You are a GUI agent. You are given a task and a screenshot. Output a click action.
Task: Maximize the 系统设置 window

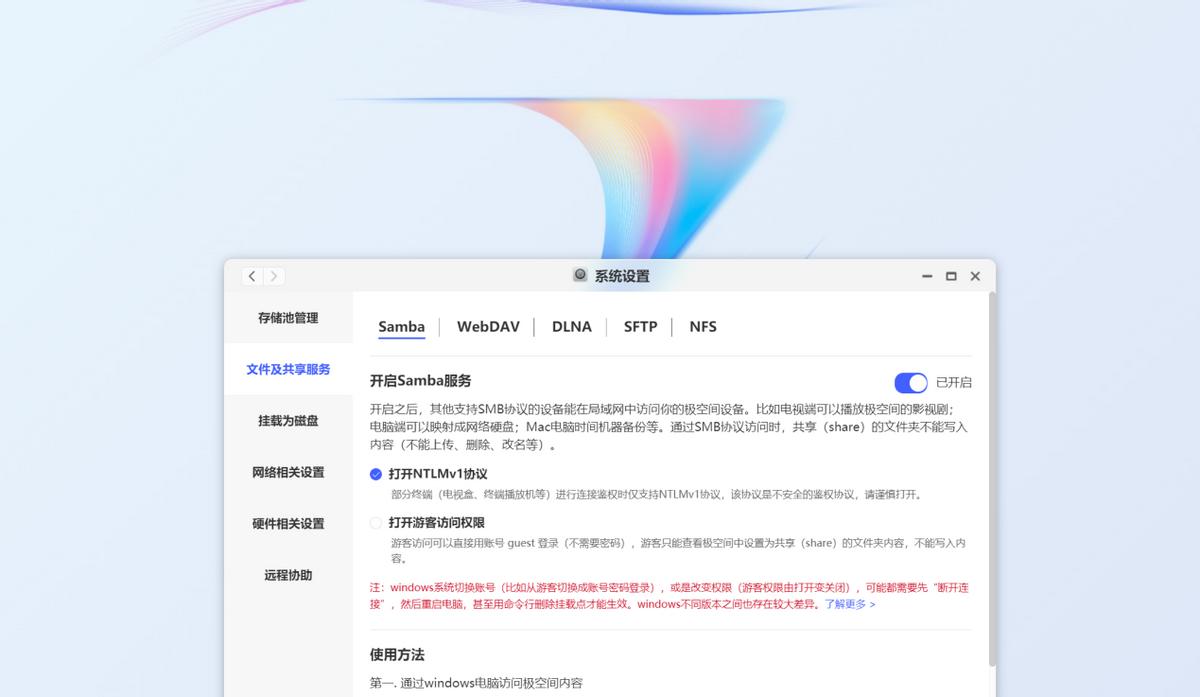(x=951, y=276)
